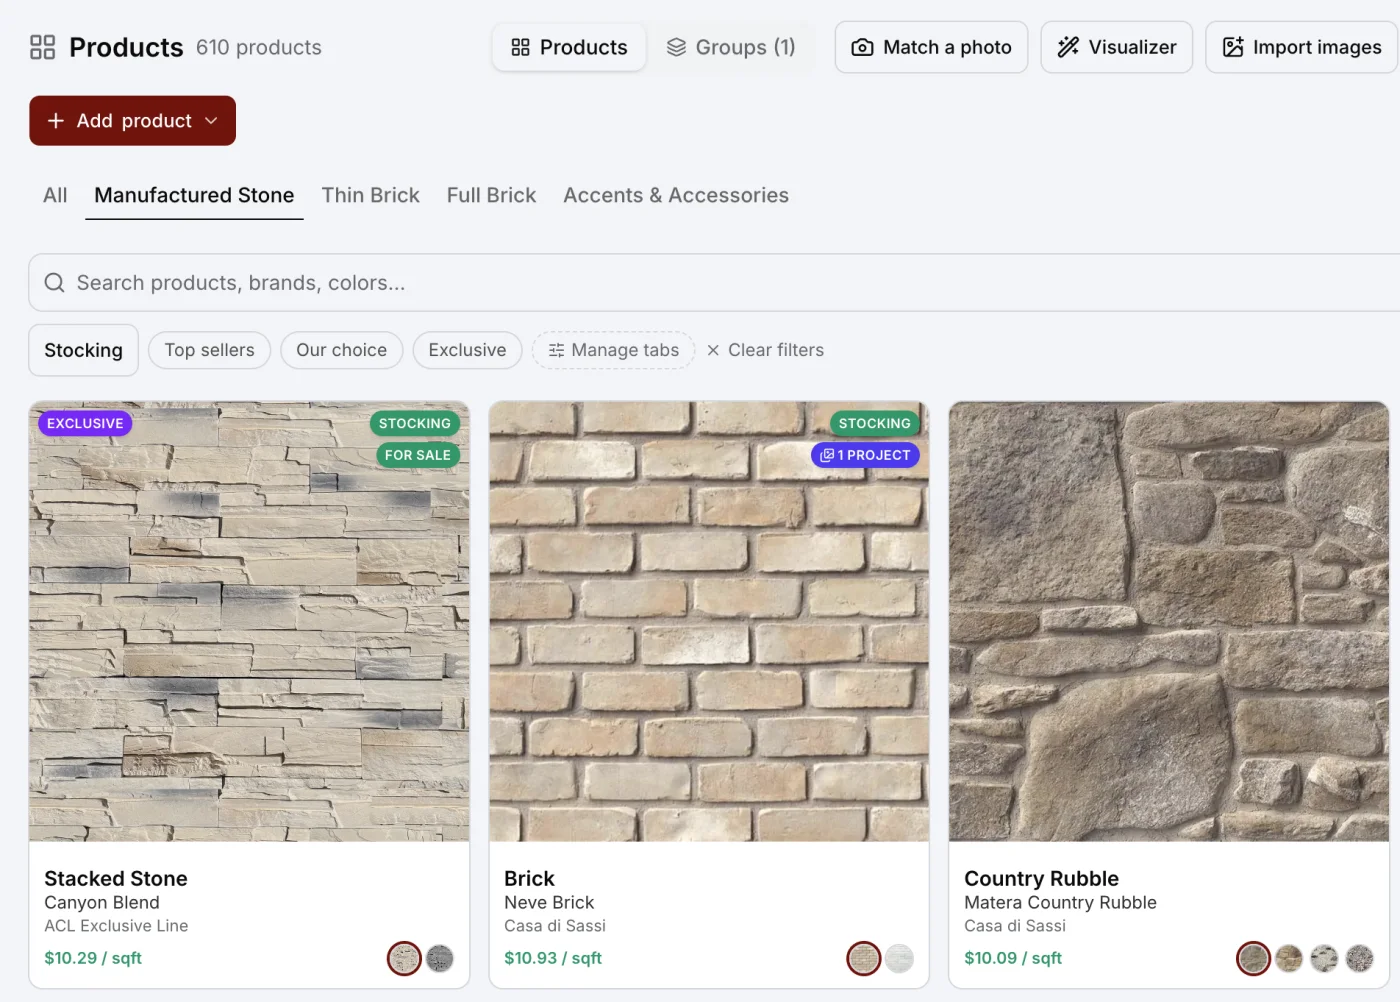Toggle the Our choice filter chip
The height and width of the screenshot is (1002, 1400).
341,350
